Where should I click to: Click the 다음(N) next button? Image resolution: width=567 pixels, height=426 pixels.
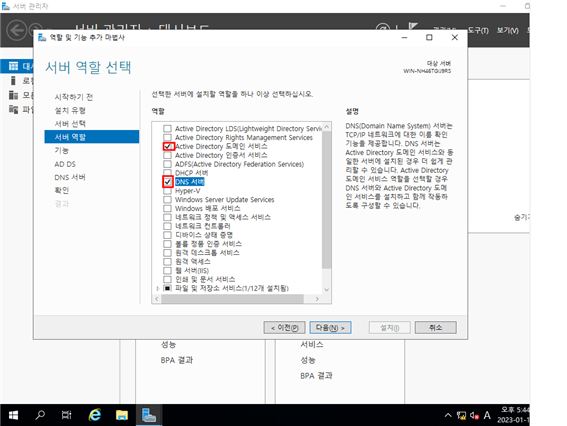click(x=331, y=328)
